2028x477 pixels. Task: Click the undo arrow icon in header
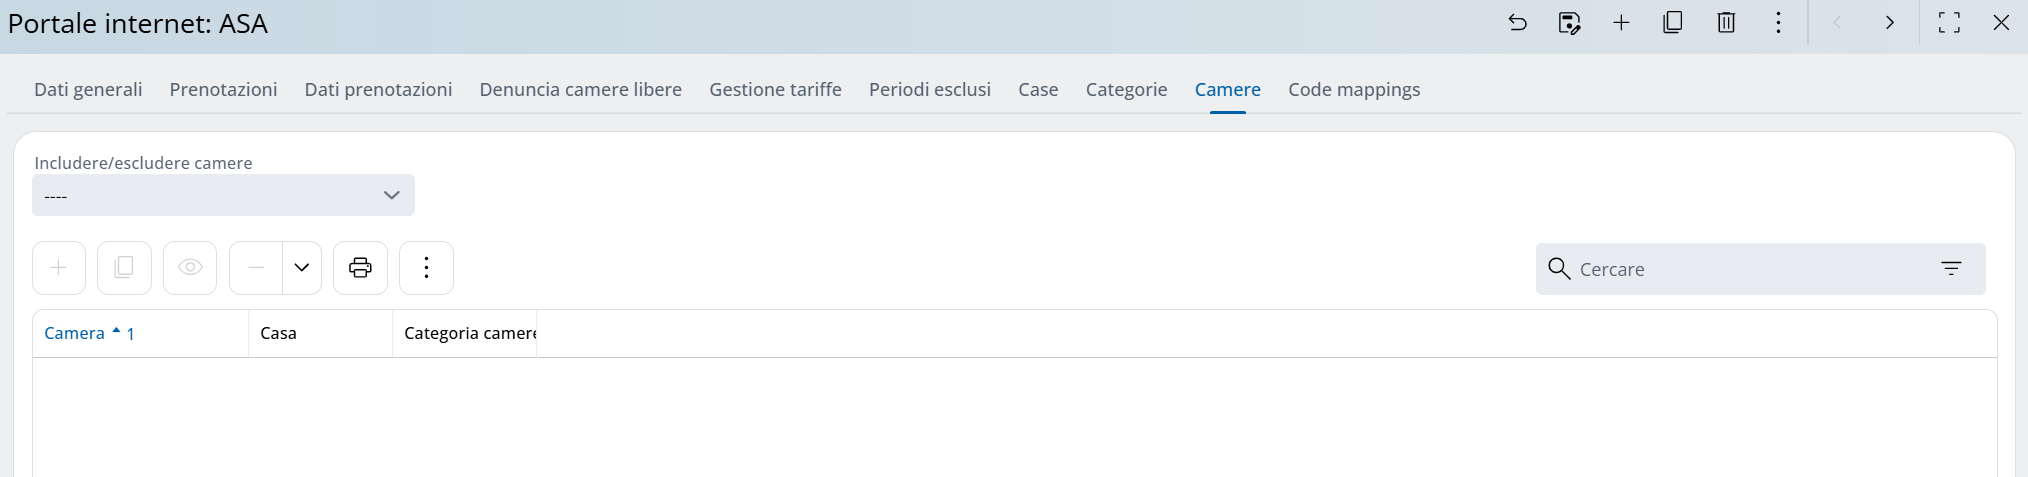point(1517,23)
